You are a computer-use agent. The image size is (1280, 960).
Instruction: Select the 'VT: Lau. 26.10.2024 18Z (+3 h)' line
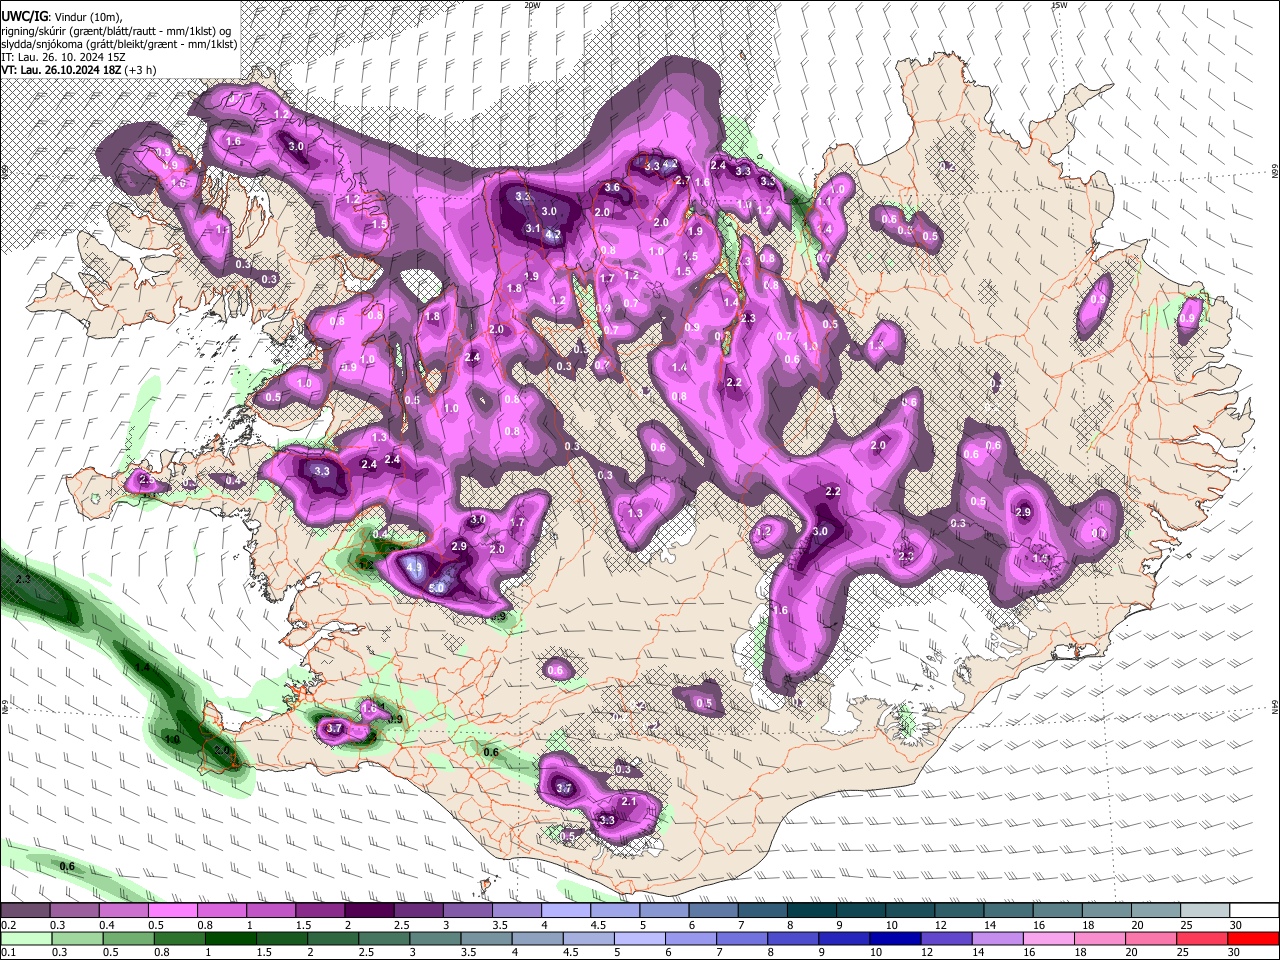pyautogui.click(x=78, y=70)
